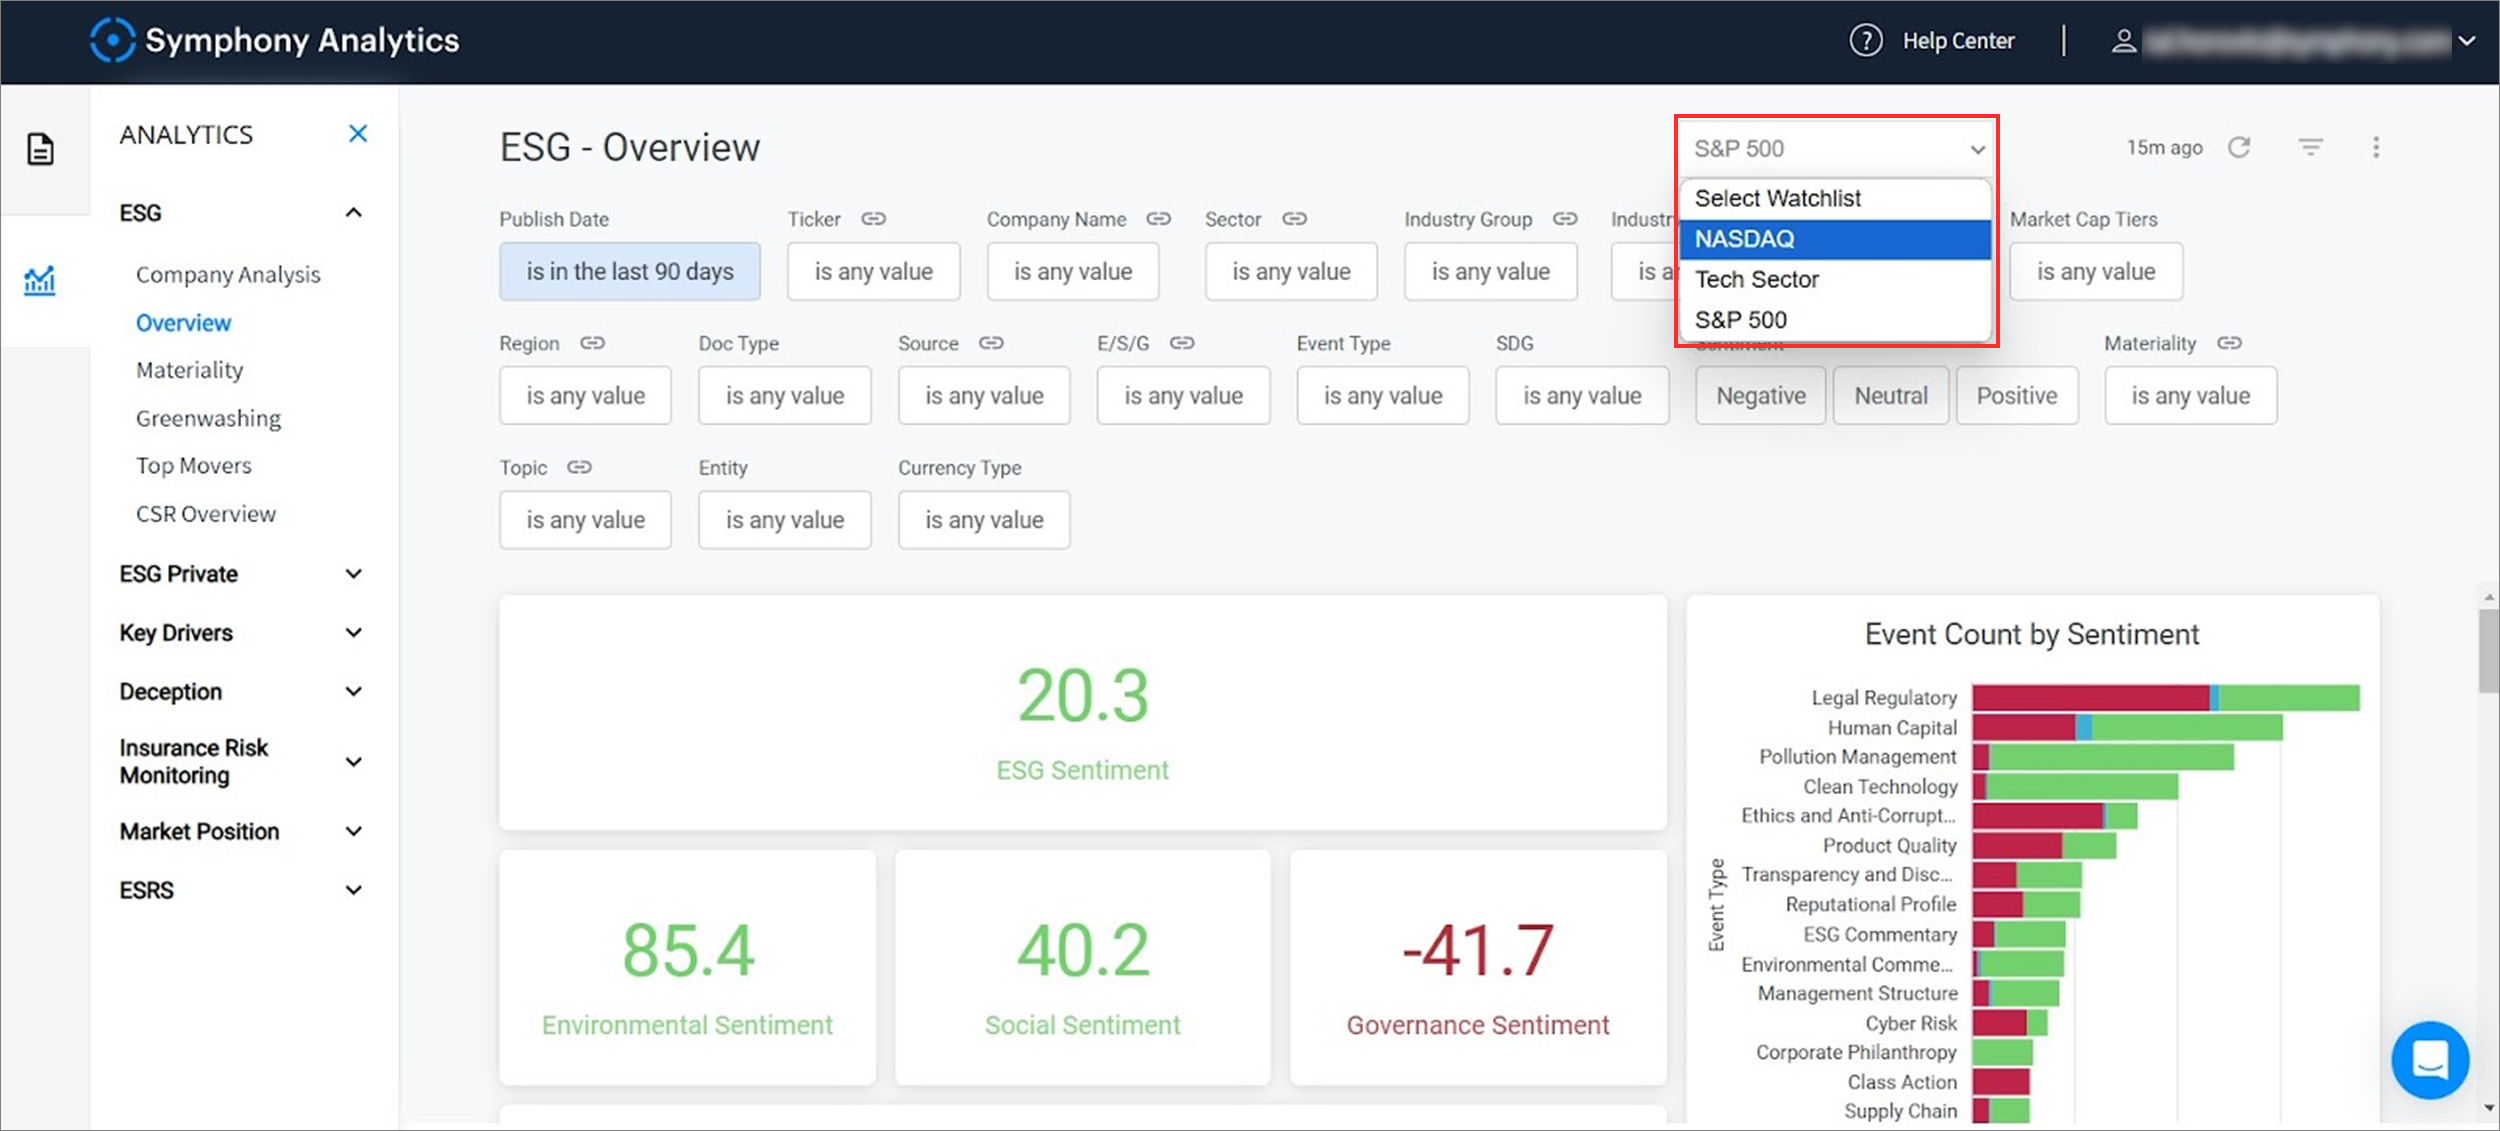Viewport: 2500px width, 1131px height.
Task: Expand the ESG Private section
Action: tap(353, 574)
